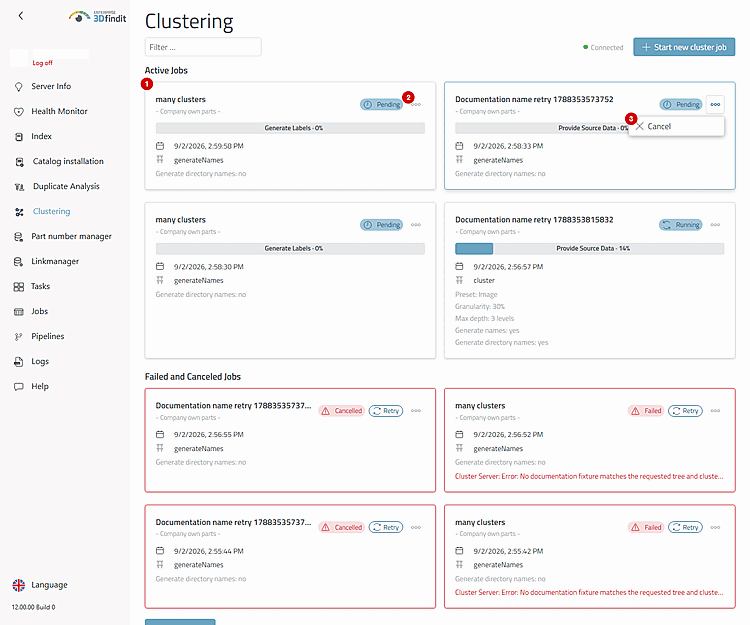
Task: Click the Help chat icon
Action: (19, 386)
